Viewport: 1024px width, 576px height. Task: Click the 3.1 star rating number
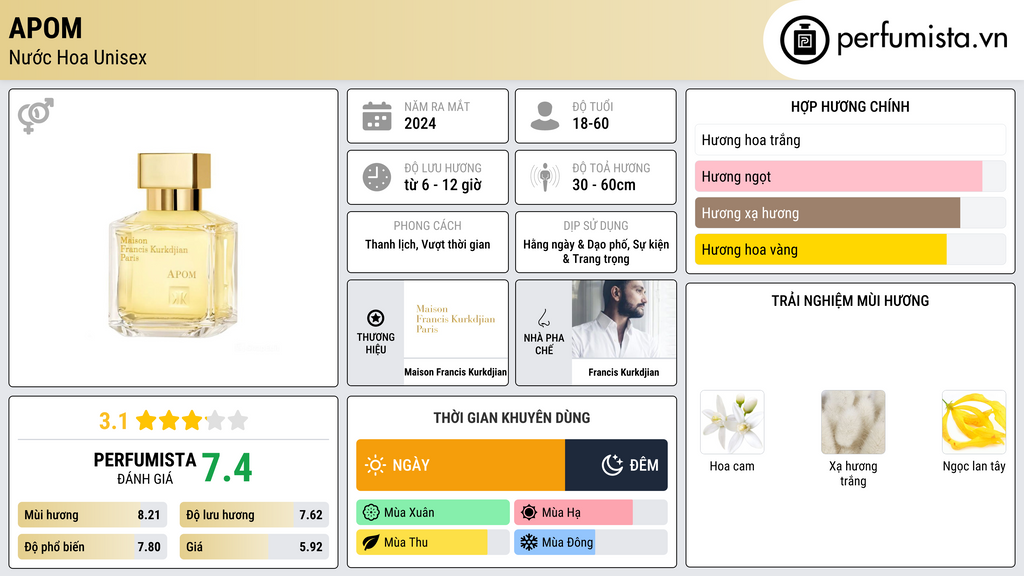113,421
